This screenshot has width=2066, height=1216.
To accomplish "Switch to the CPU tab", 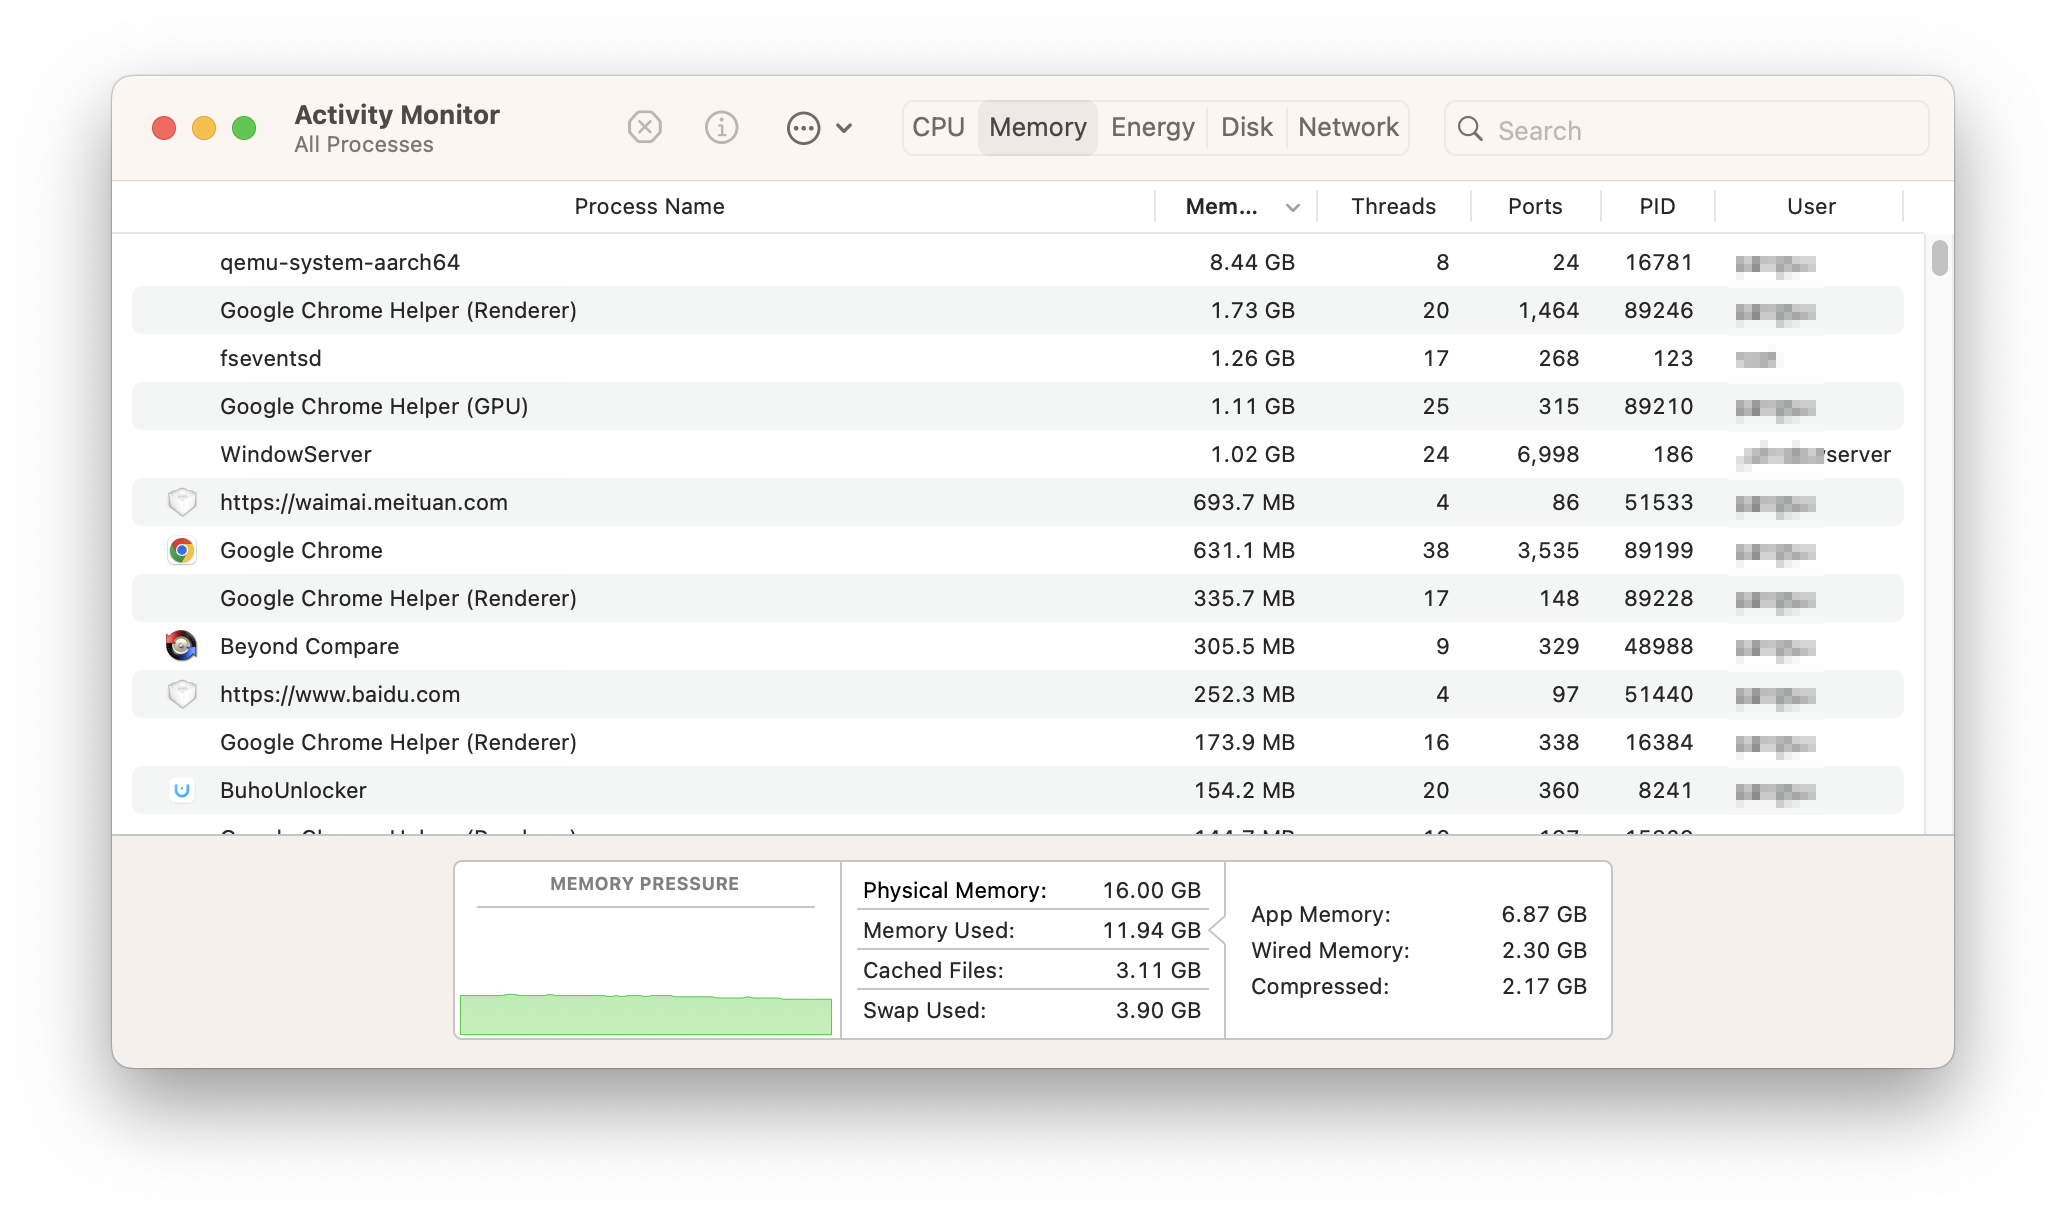I will 938,128.
